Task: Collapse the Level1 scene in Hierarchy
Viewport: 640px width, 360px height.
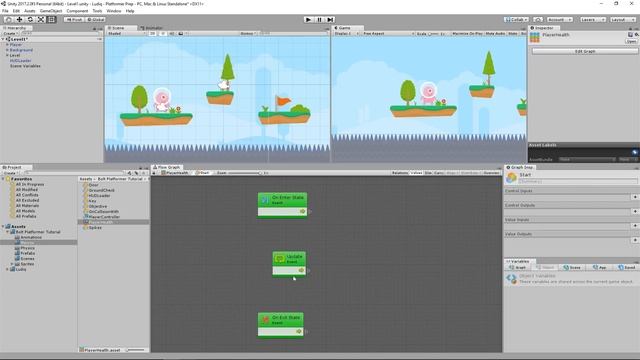Action: pos(3,39)
